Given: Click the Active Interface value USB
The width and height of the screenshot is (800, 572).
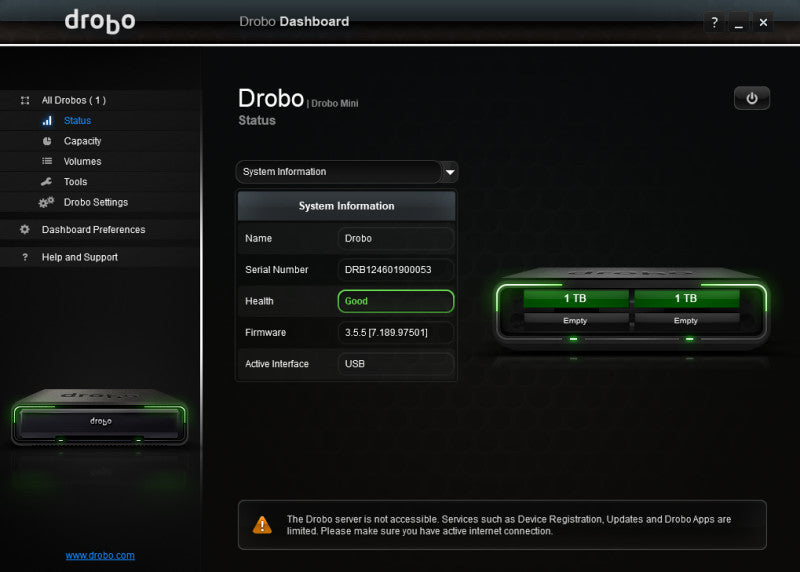Looking at the screenshot, I should [x=396, y=364].
